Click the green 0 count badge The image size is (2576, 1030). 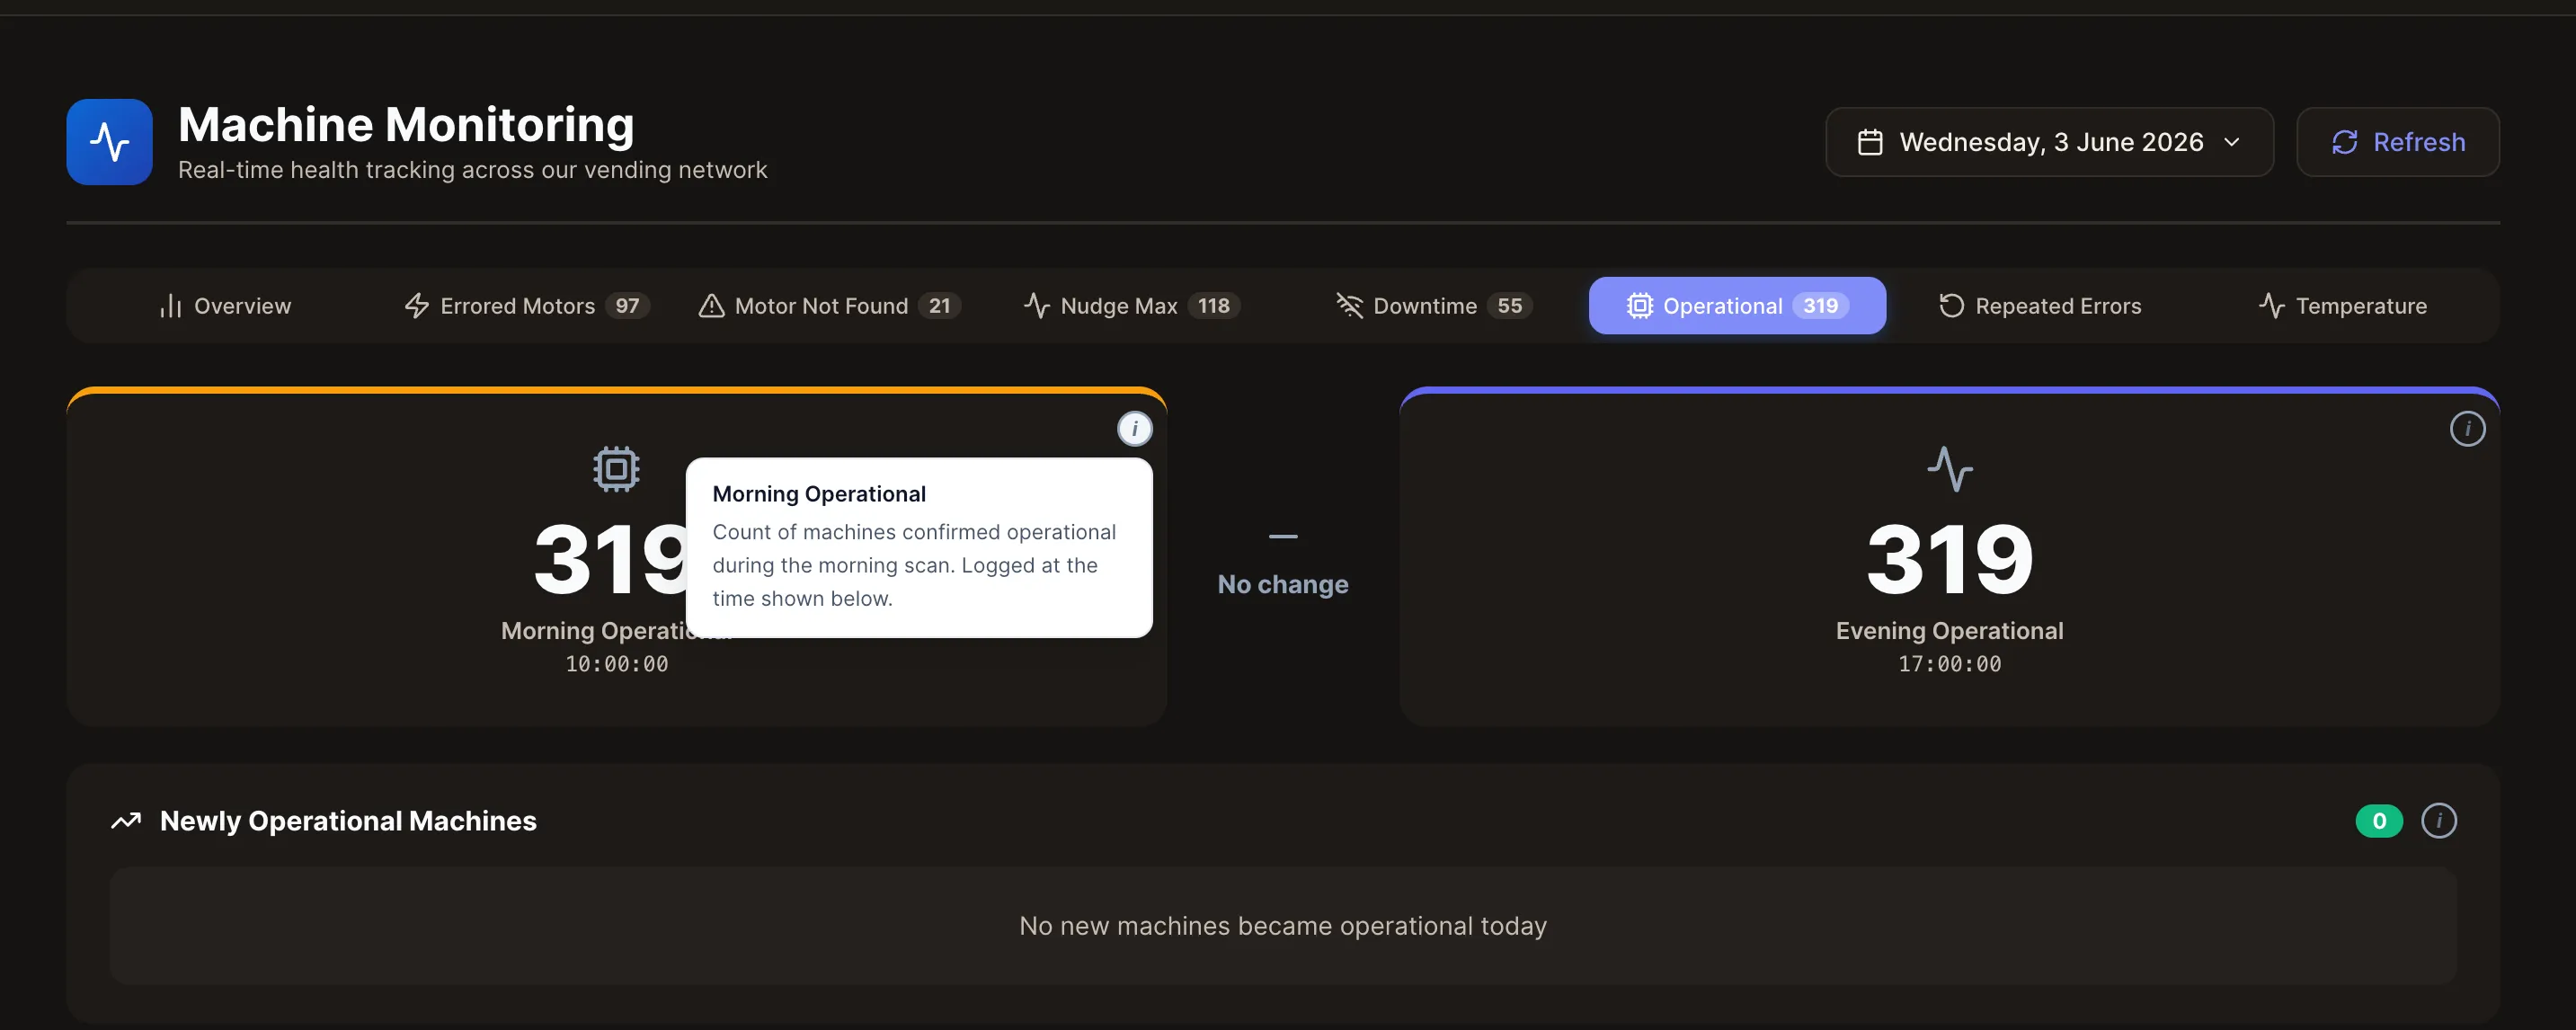[x=2378, y=821]
